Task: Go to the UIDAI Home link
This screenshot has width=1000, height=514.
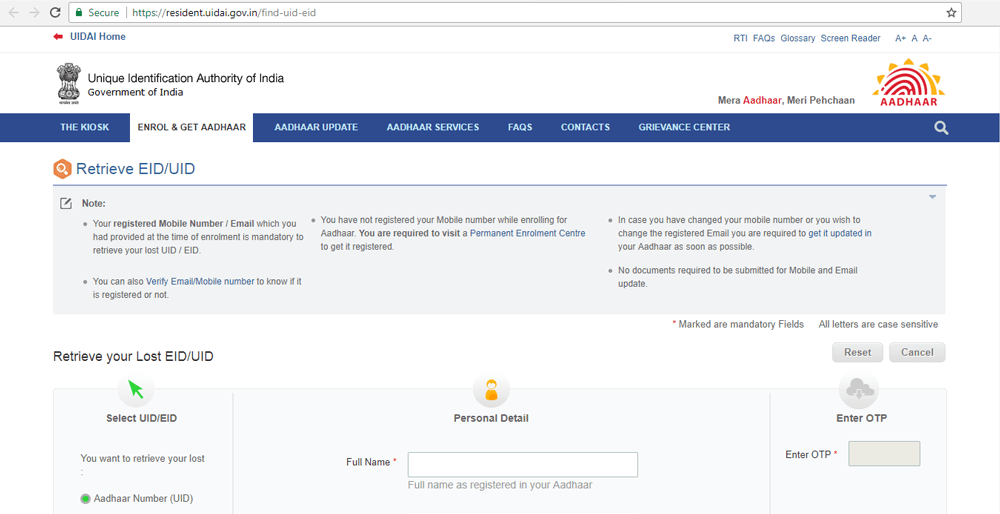Action: pyautogui.click(x=98, y=37)
